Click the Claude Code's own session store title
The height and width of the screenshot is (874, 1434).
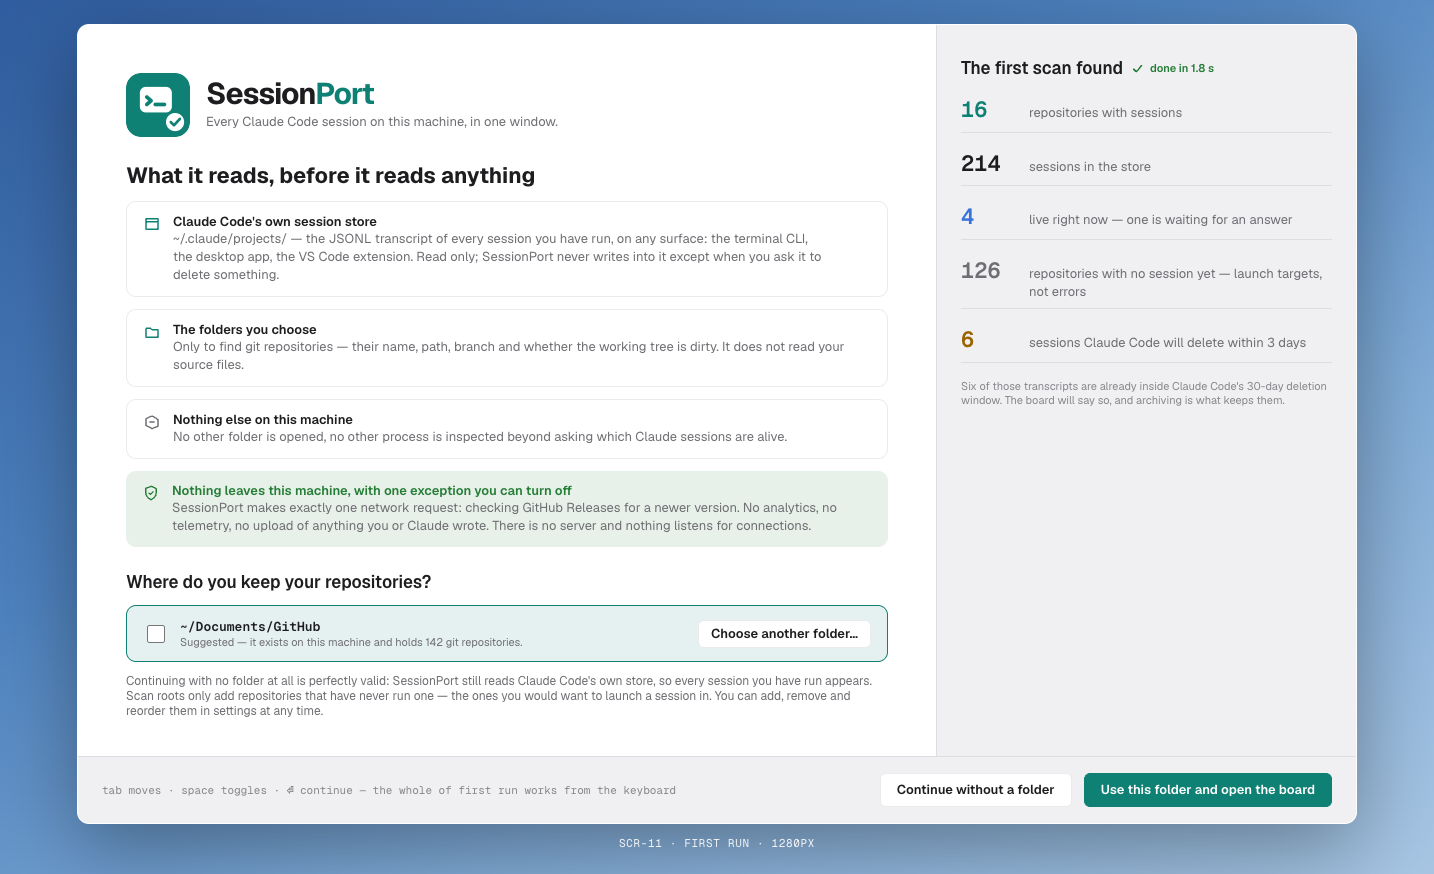(275, 222)
